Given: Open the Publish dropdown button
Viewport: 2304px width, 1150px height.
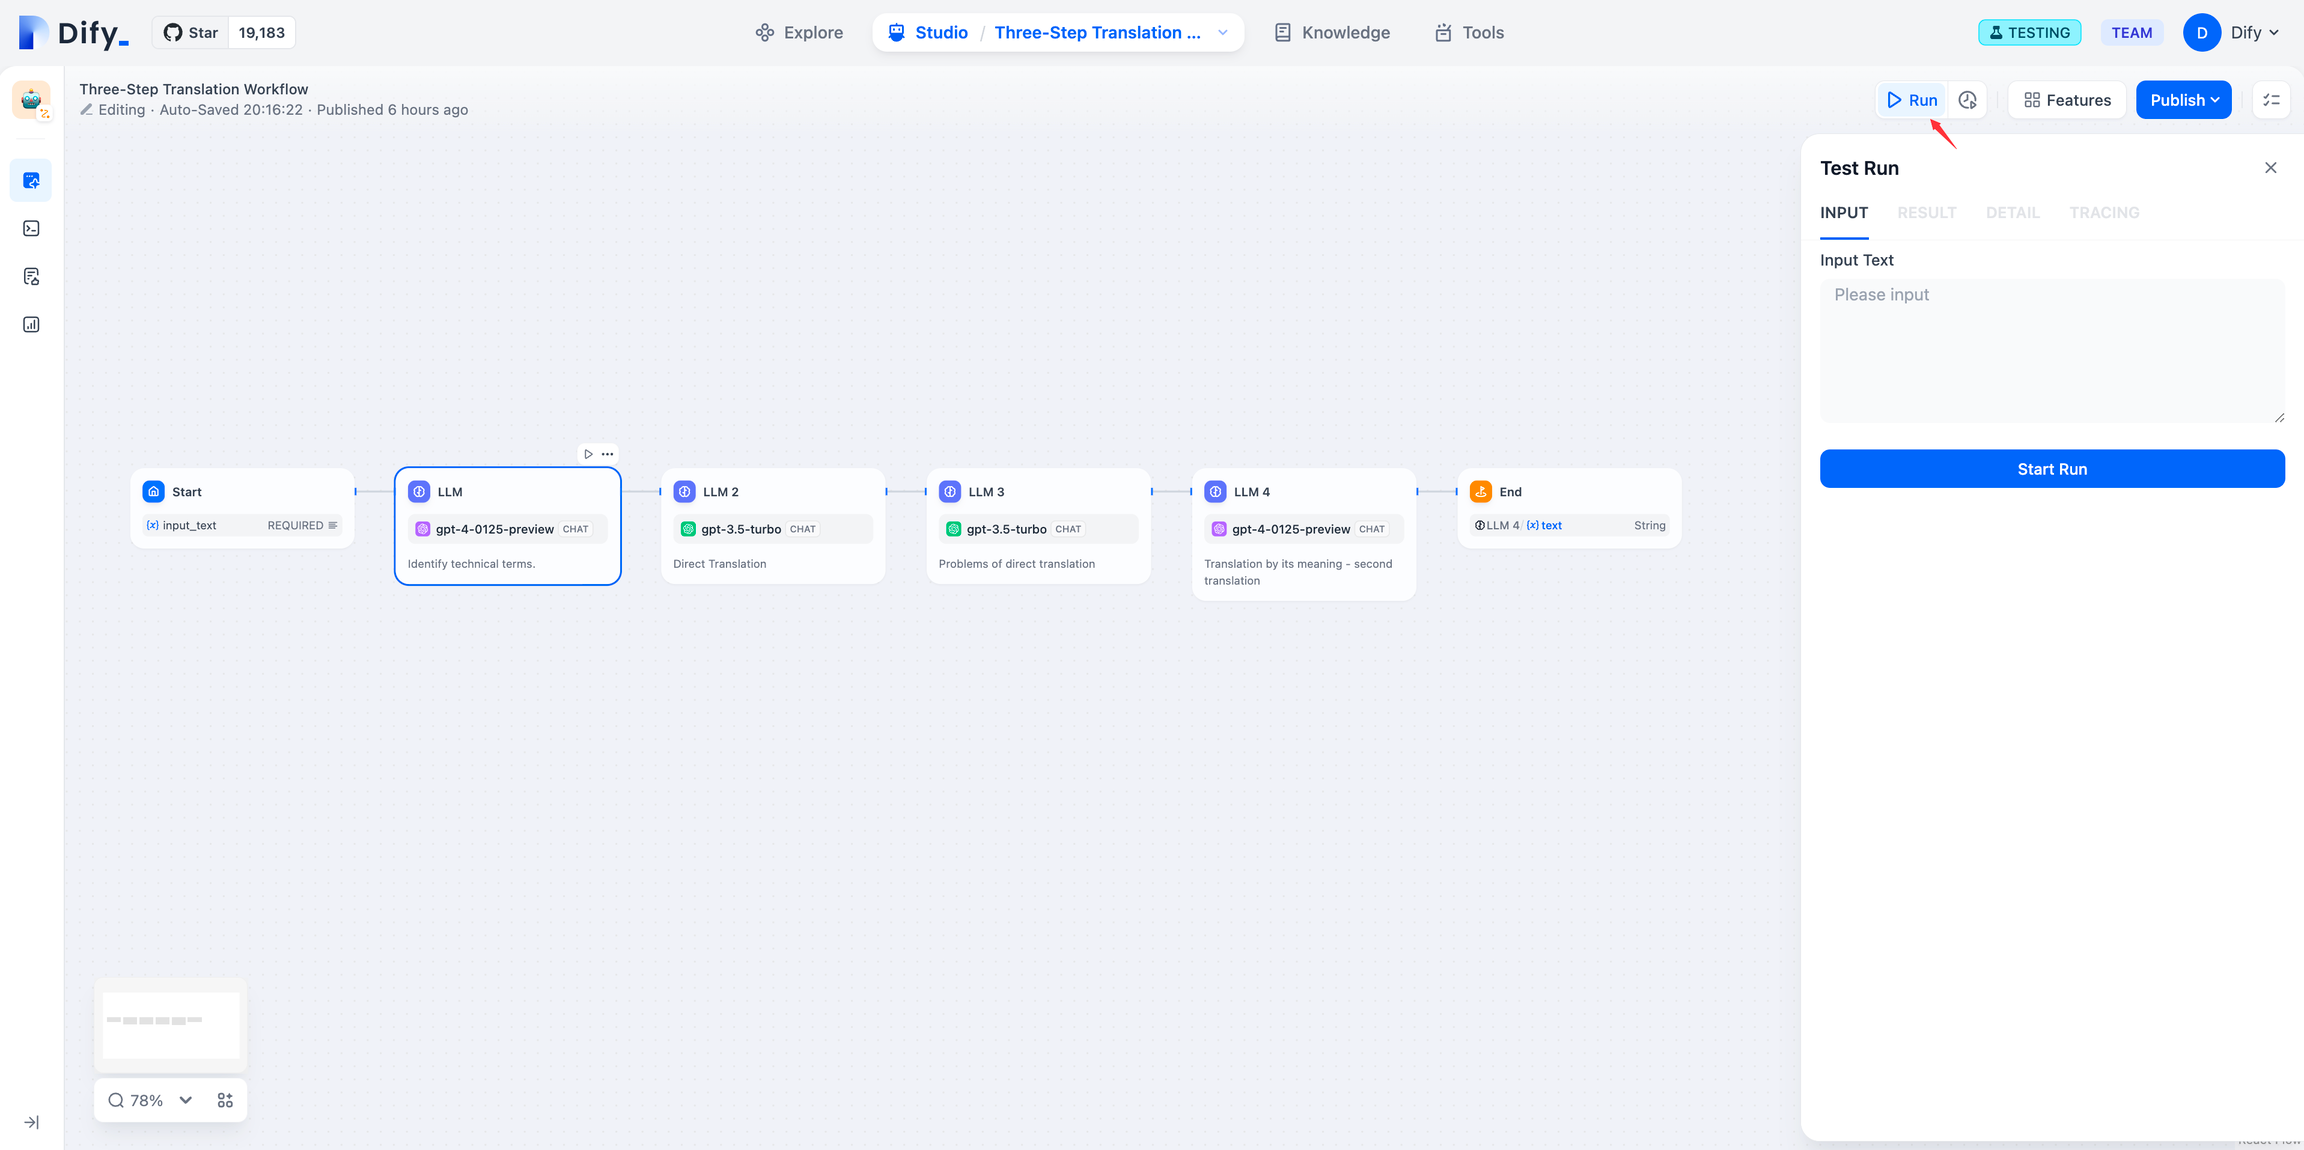Looking at the screenshot, I should pos(2183,100).
